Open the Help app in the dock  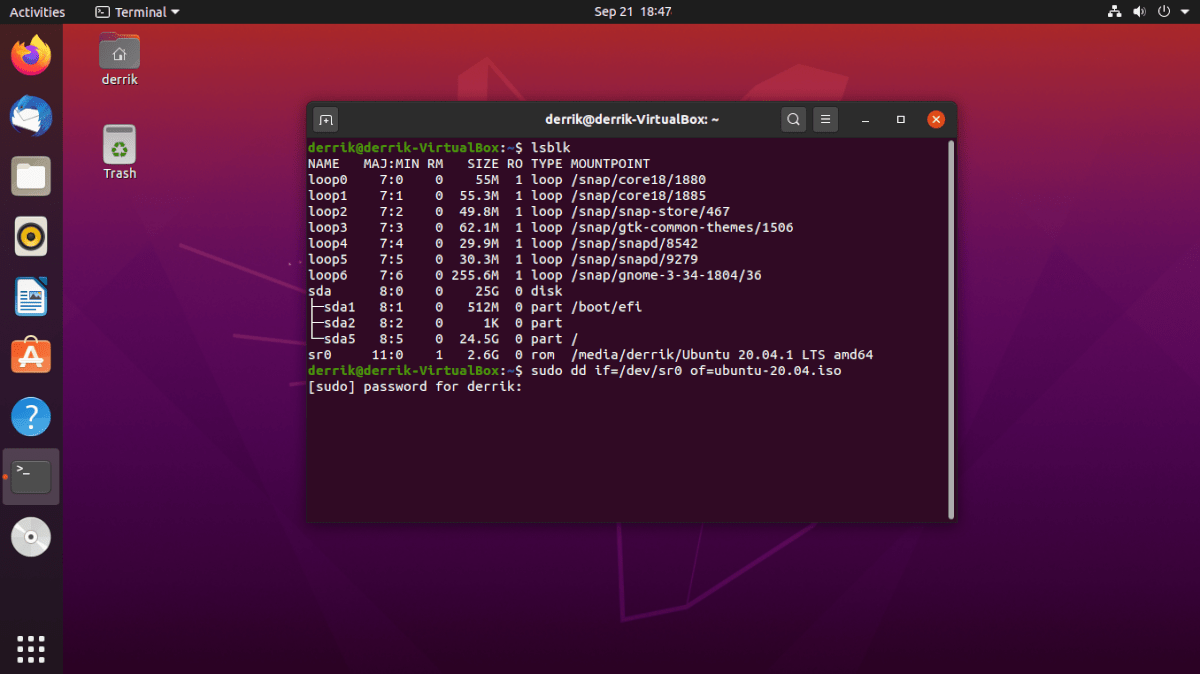[30, 416]
